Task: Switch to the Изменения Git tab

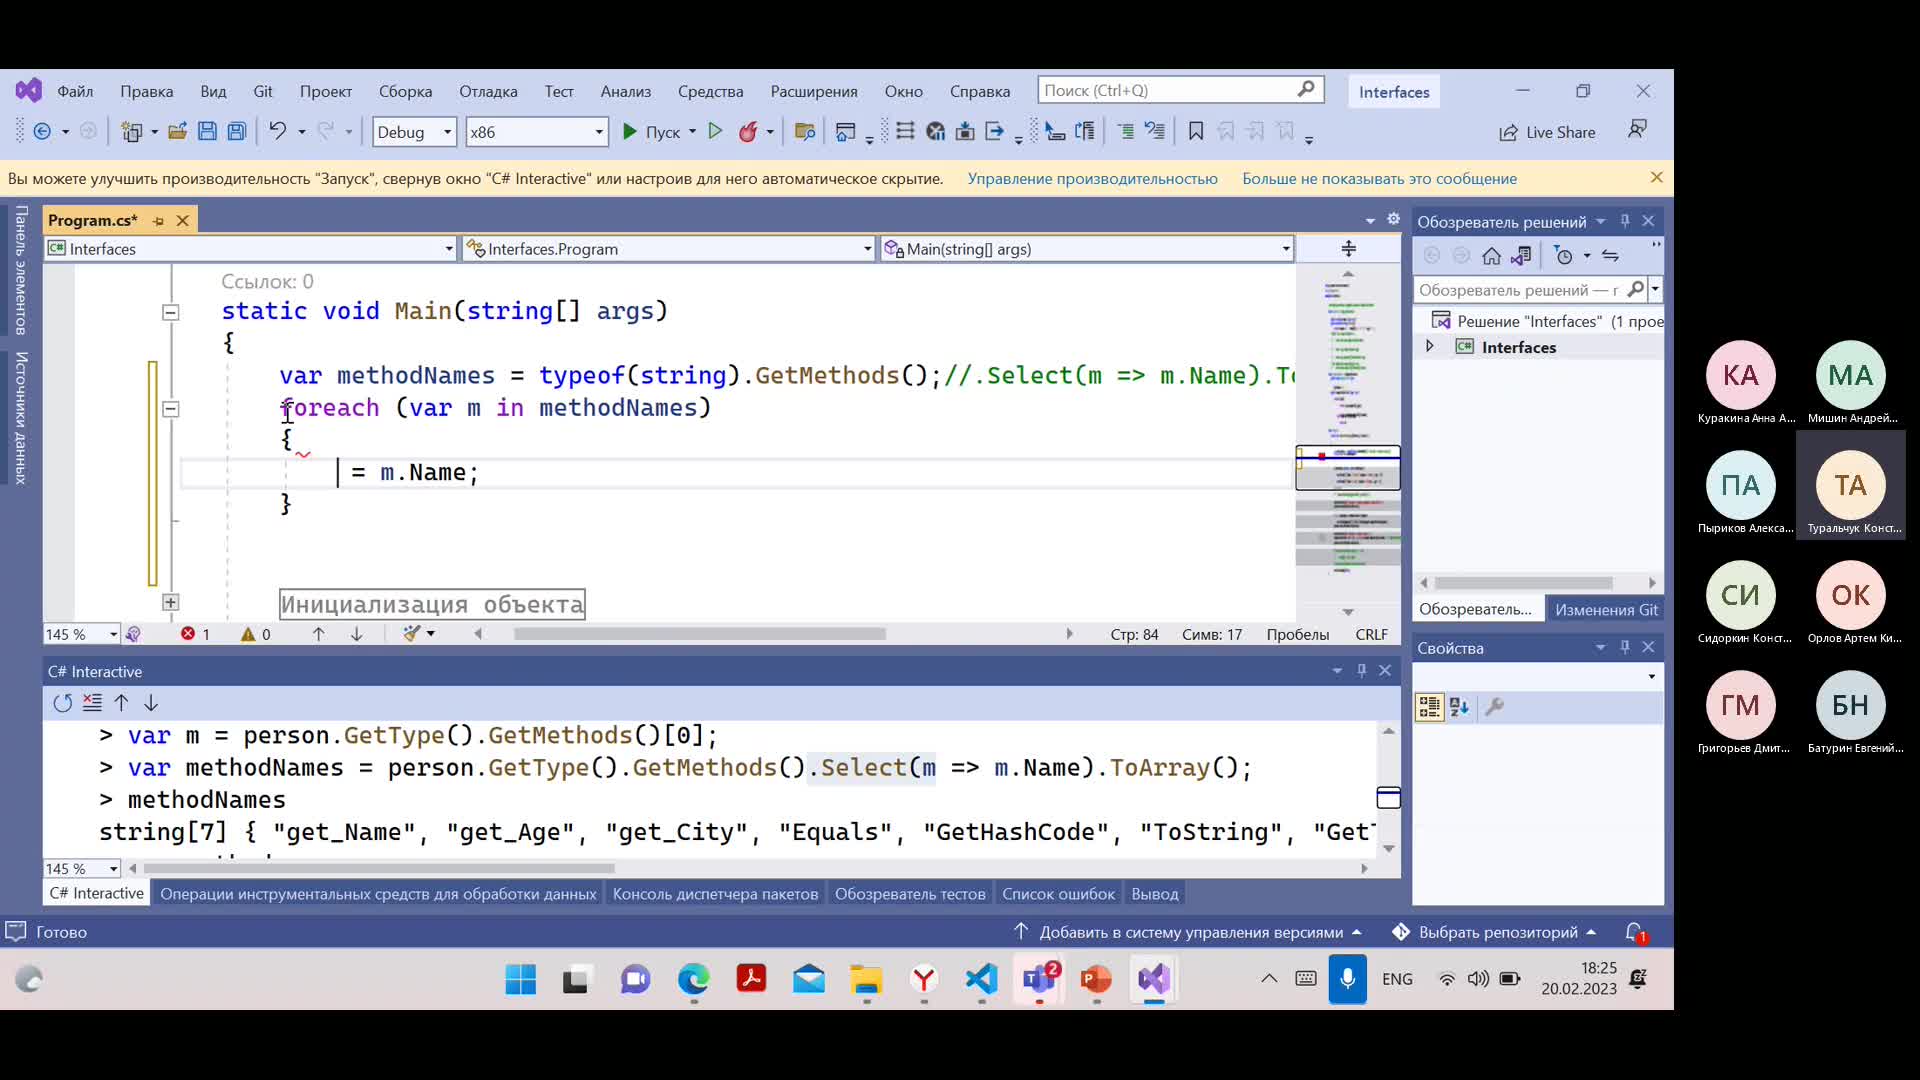Action: 1606,609
